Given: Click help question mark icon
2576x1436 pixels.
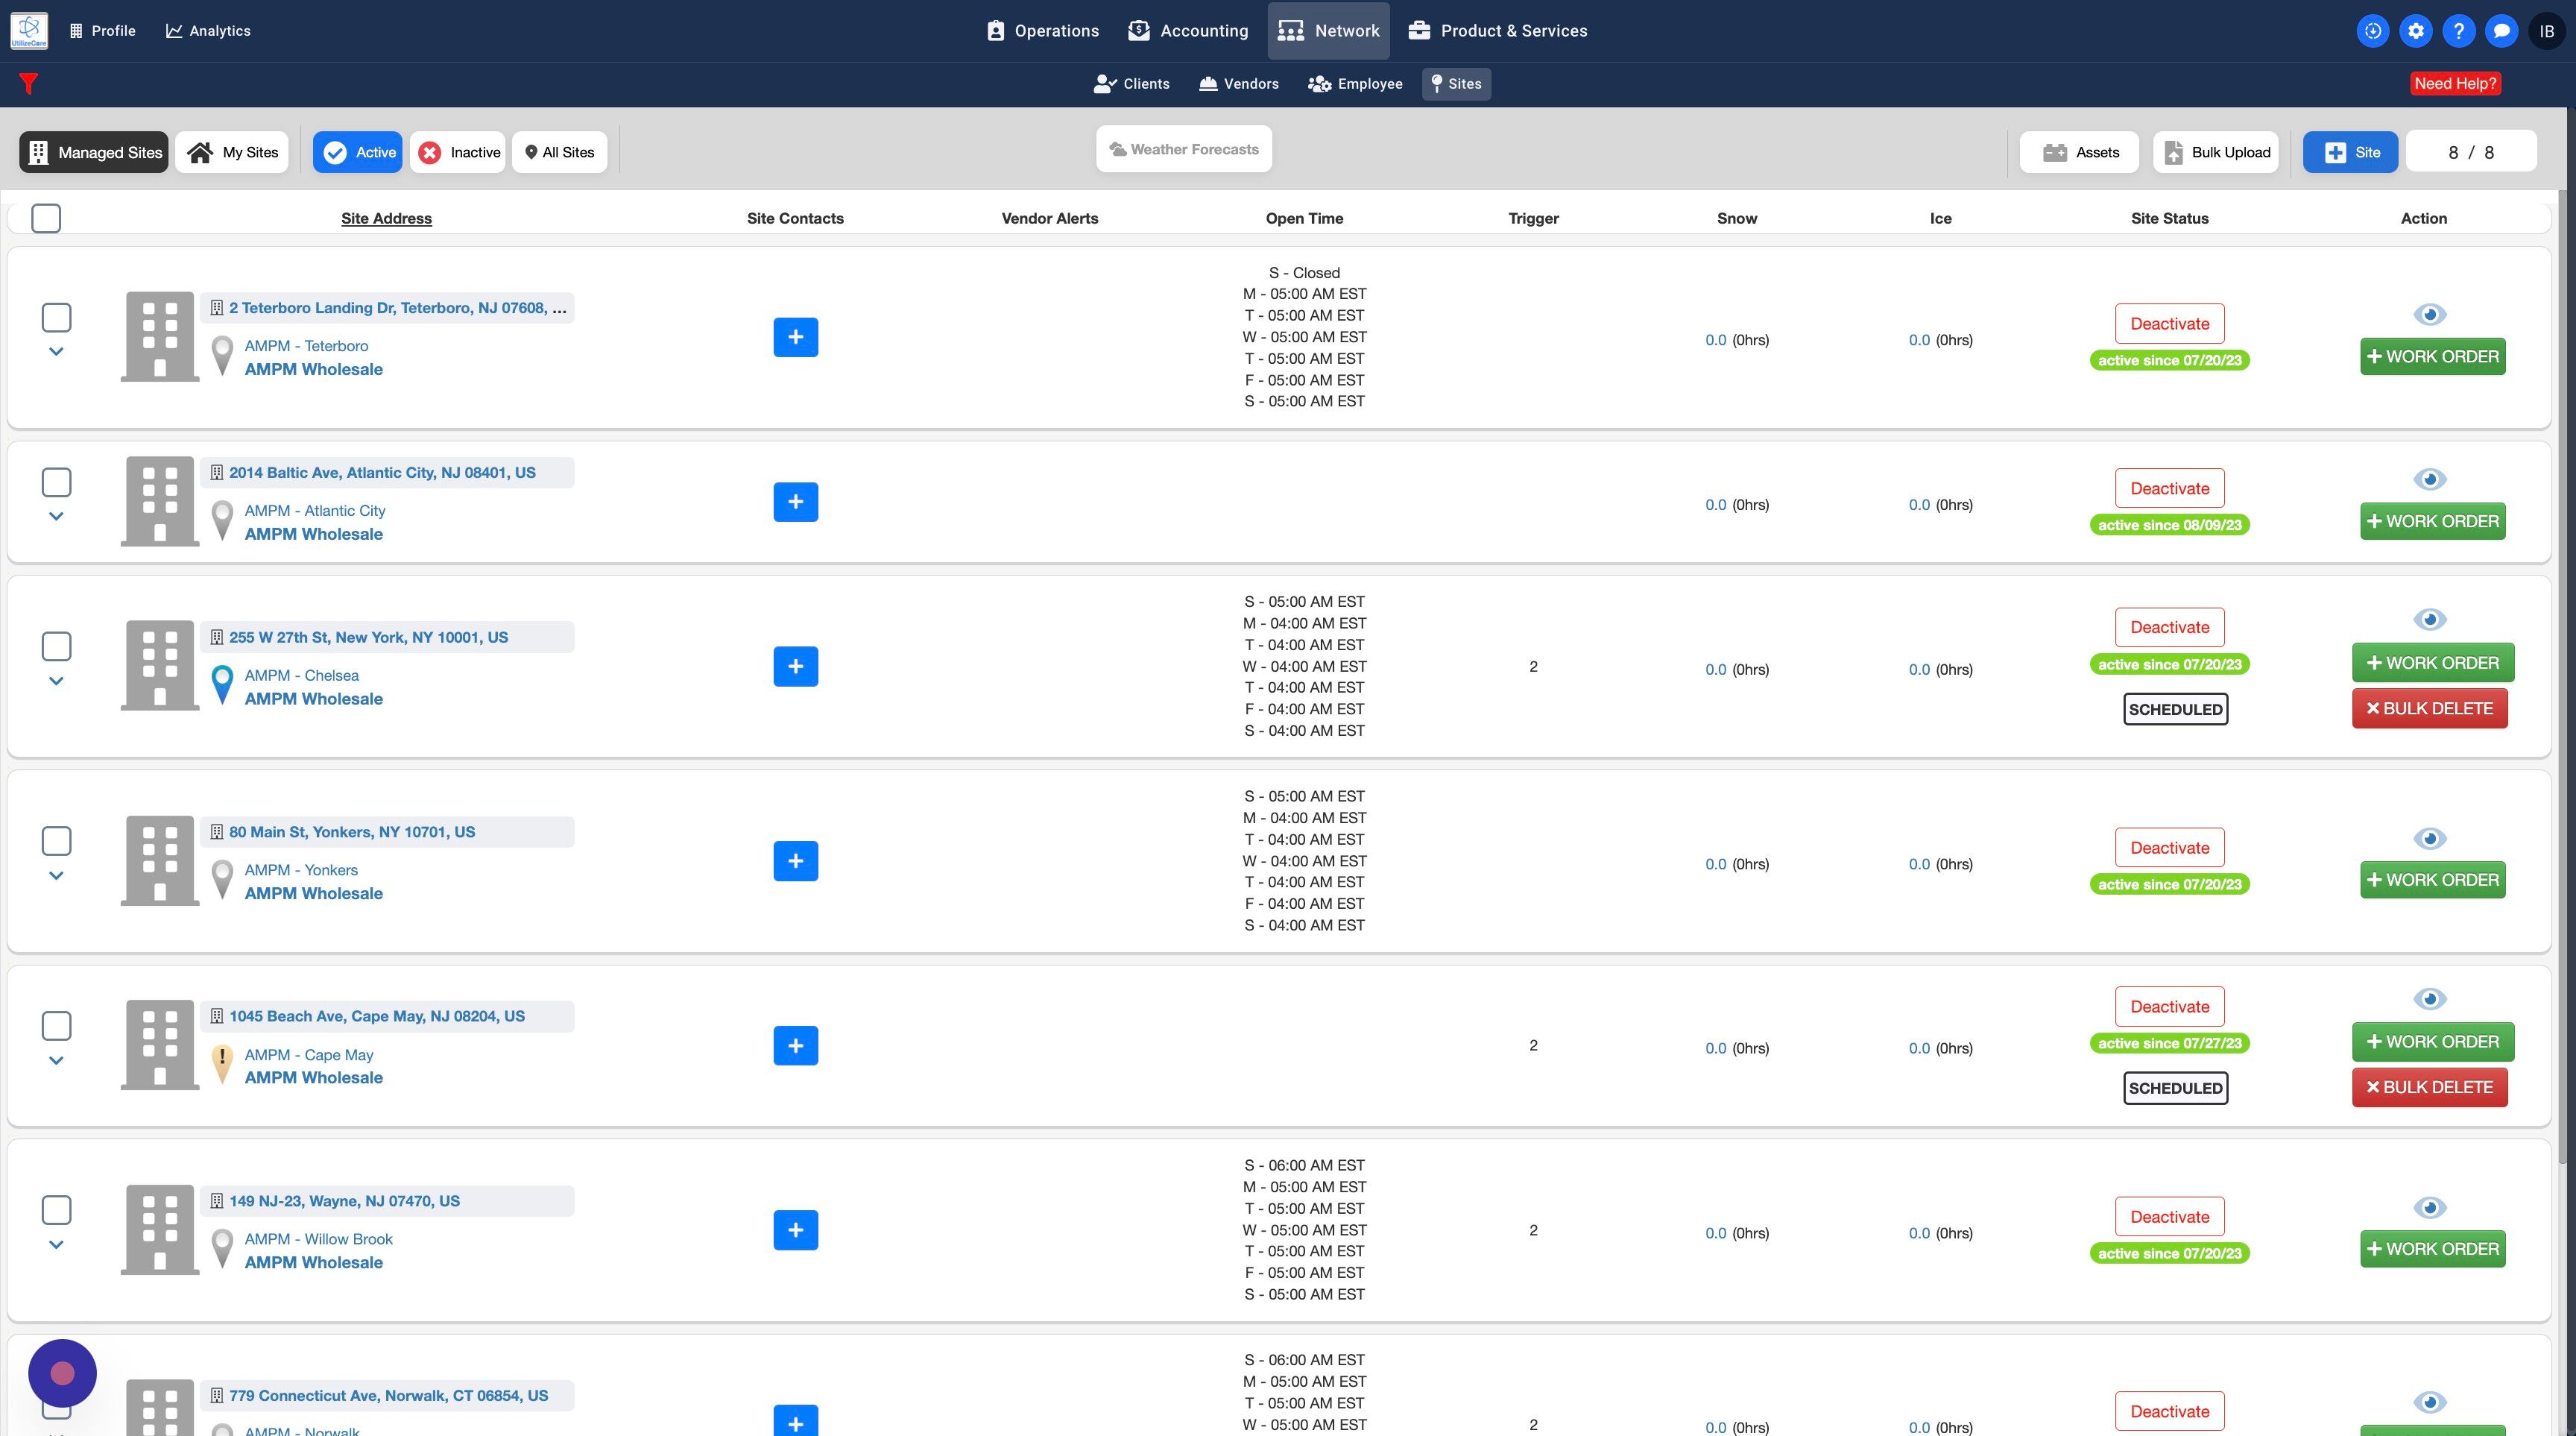Looking at the screenshot, I should point(2459,31).
